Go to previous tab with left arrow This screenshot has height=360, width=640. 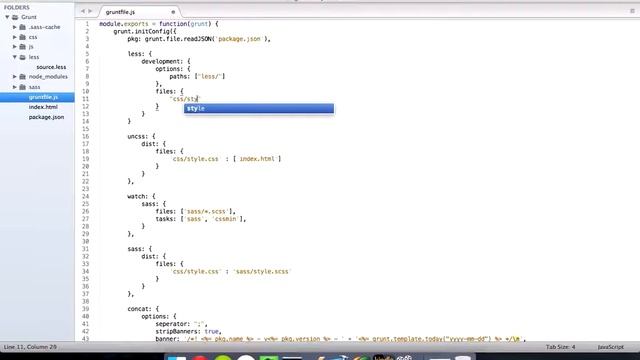[82, 11]
